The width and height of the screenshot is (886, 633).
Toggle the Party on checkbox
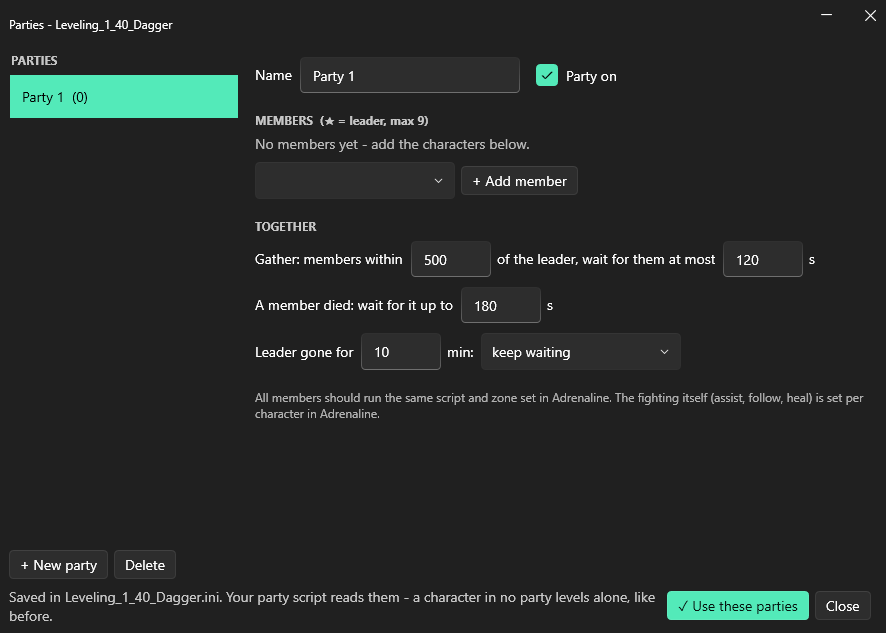point(546,76)
